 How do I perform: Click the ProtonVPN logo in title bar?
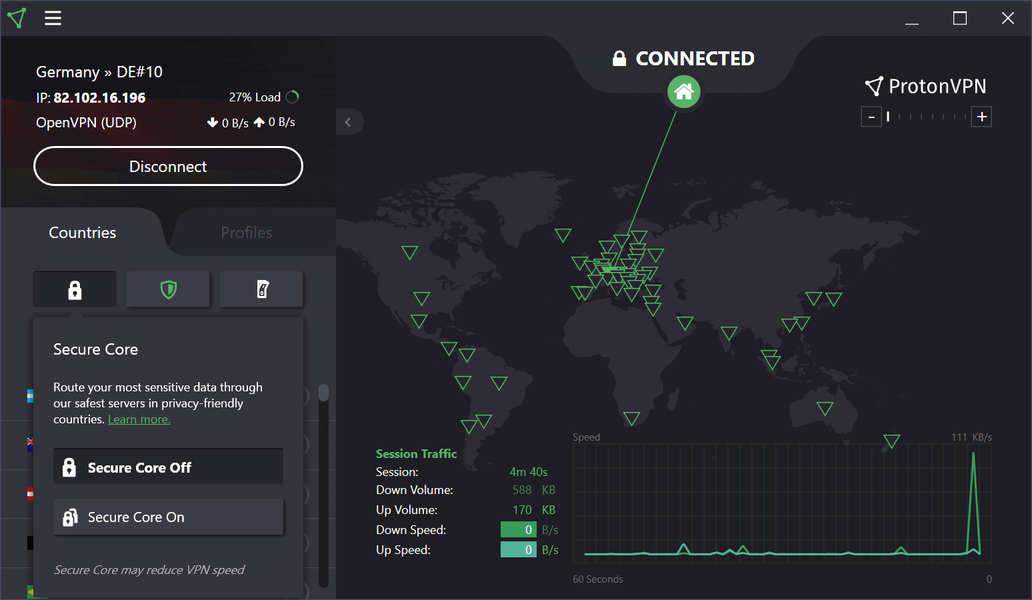17,18
